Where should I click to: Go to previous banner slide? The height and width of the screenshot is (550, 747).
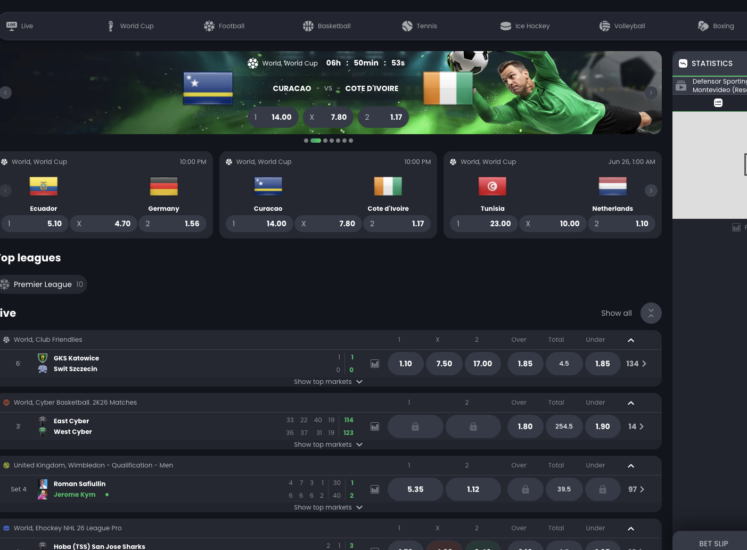[6, 92]
